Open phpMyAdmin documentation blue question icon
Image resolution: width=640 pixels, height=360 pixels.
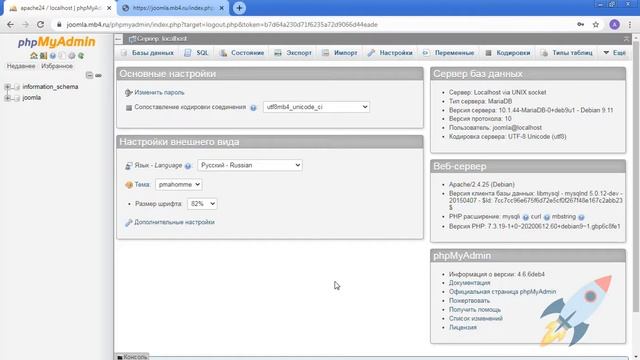[x=53, y=56]
